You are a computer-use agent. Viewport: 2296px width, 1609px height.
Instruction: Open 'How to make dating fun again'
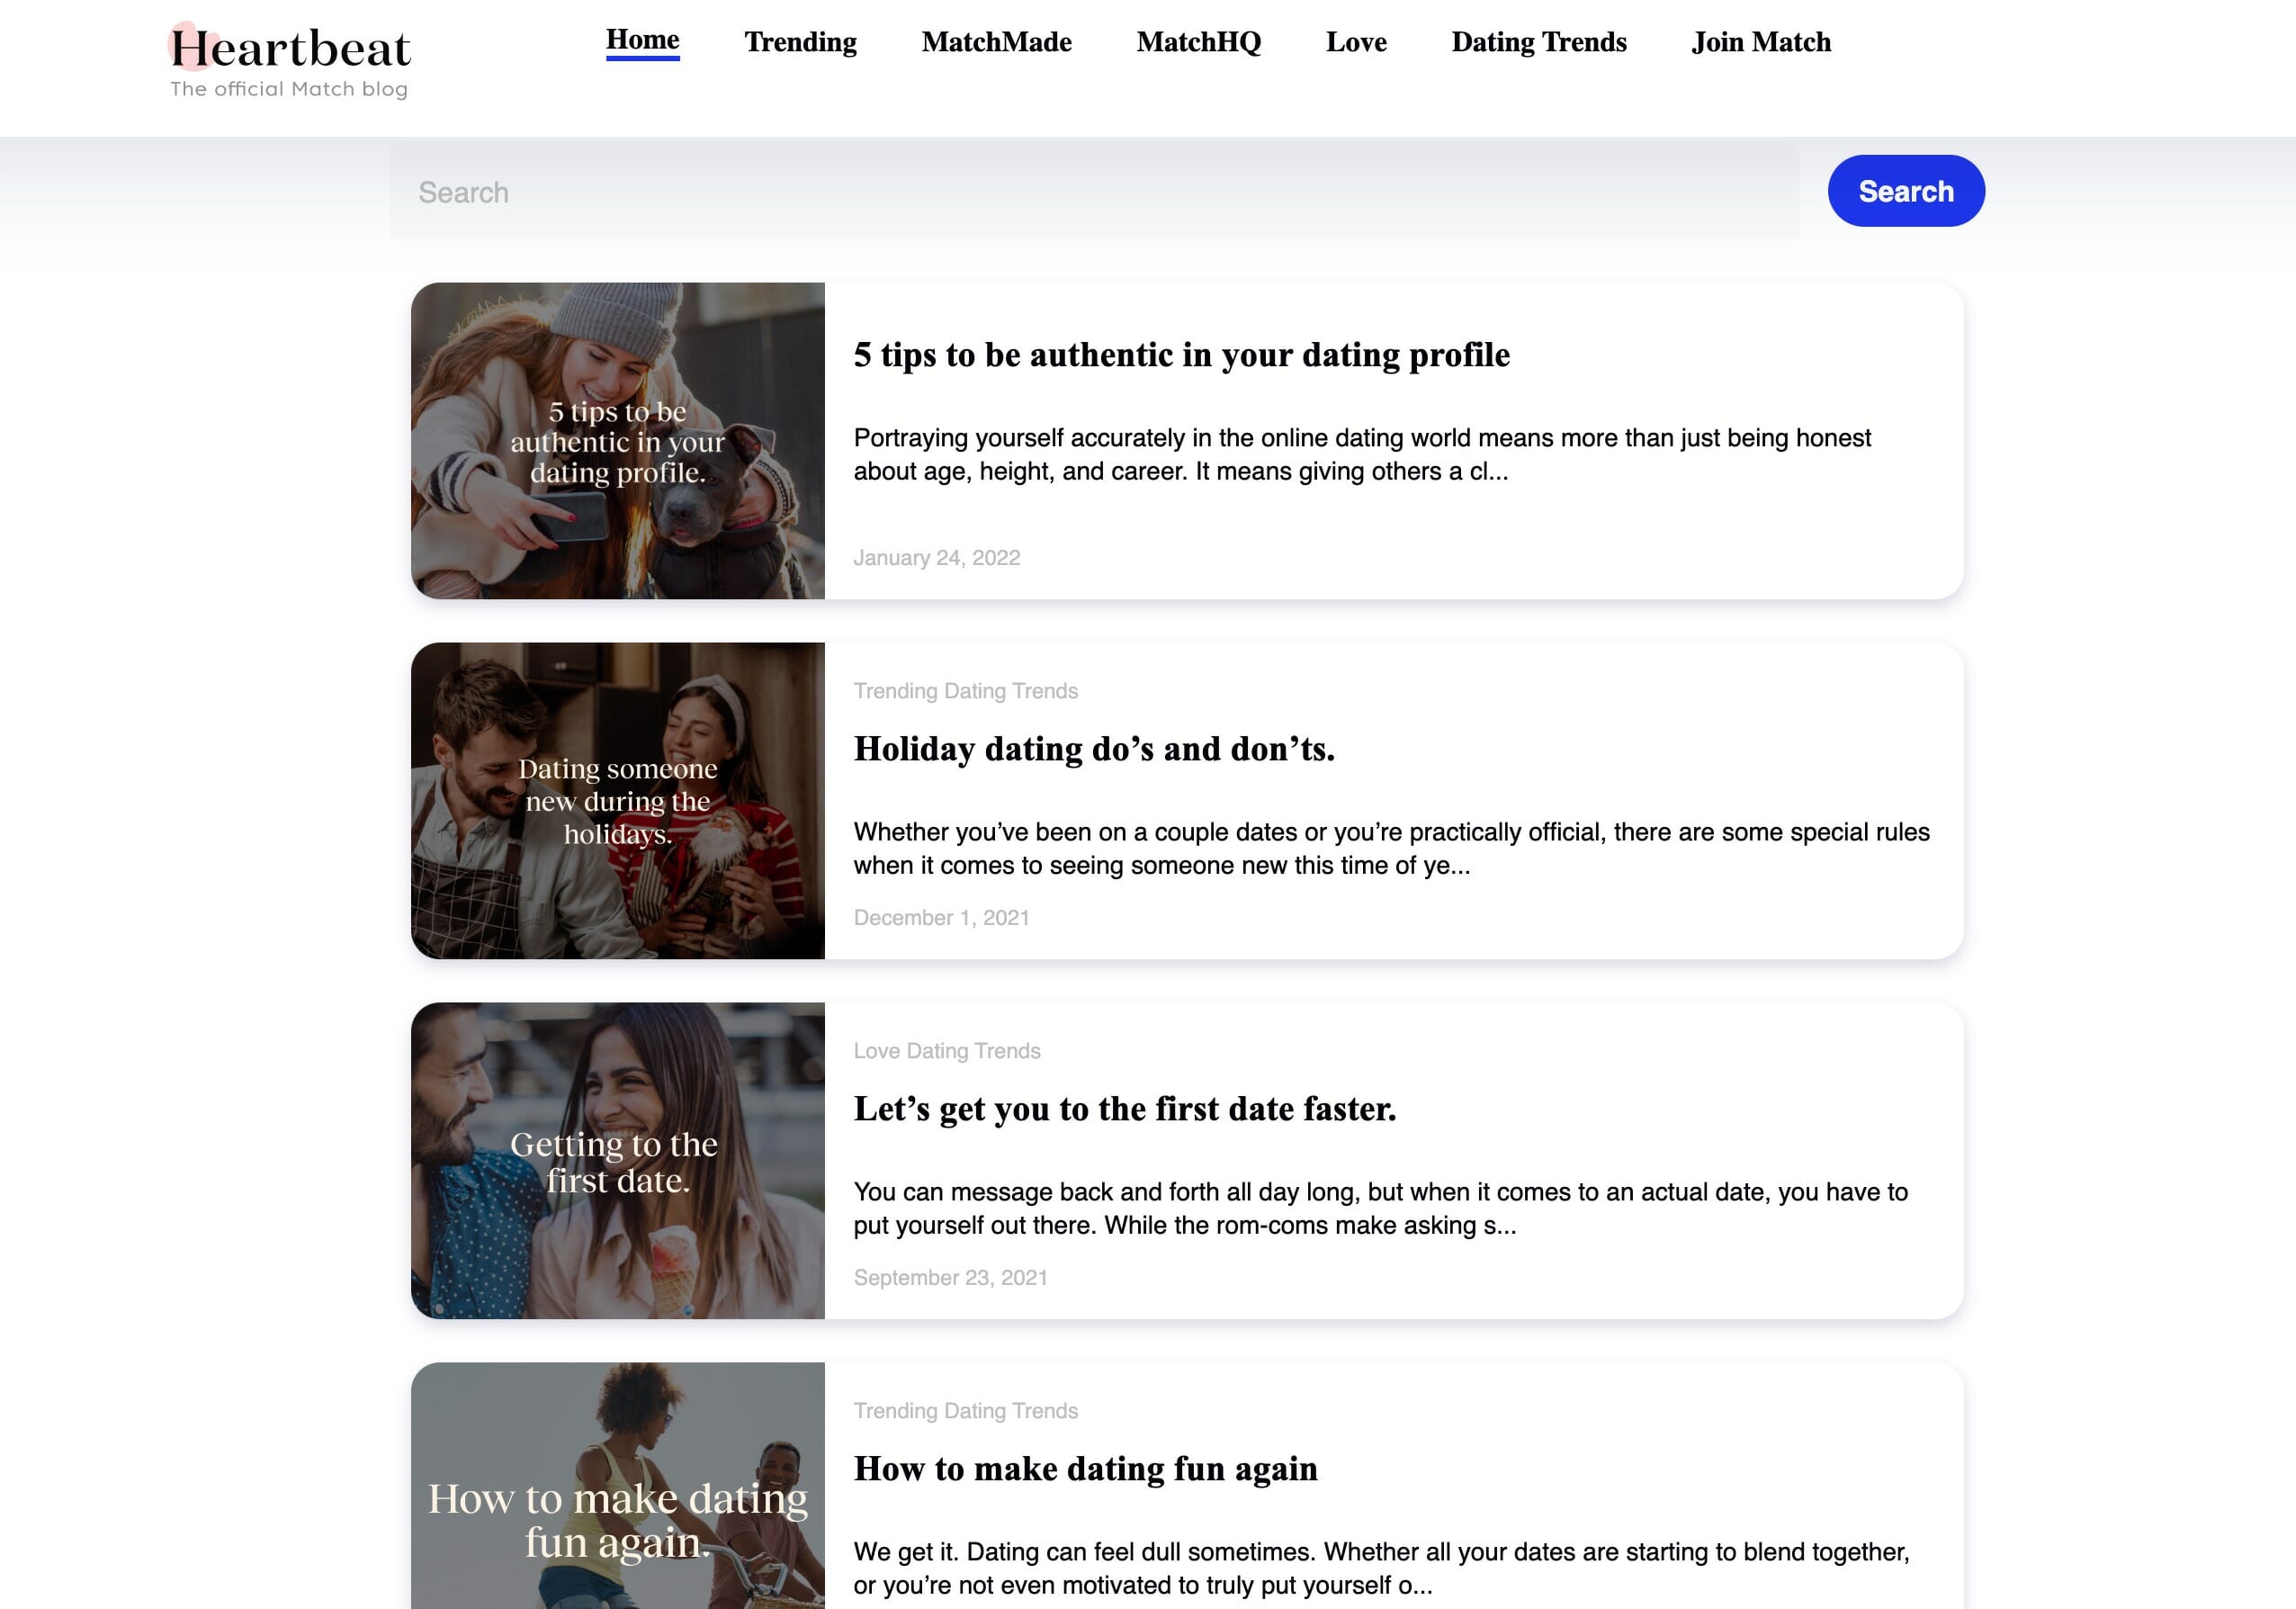click(x=1085, y=1469)
